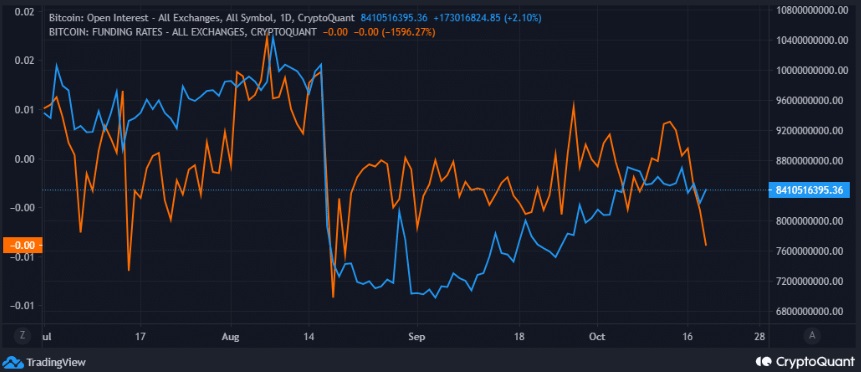Viewport: 861px width, 372px height.
Task: Toggle auto scale with the A button
Action: click(x=812, y=335)
